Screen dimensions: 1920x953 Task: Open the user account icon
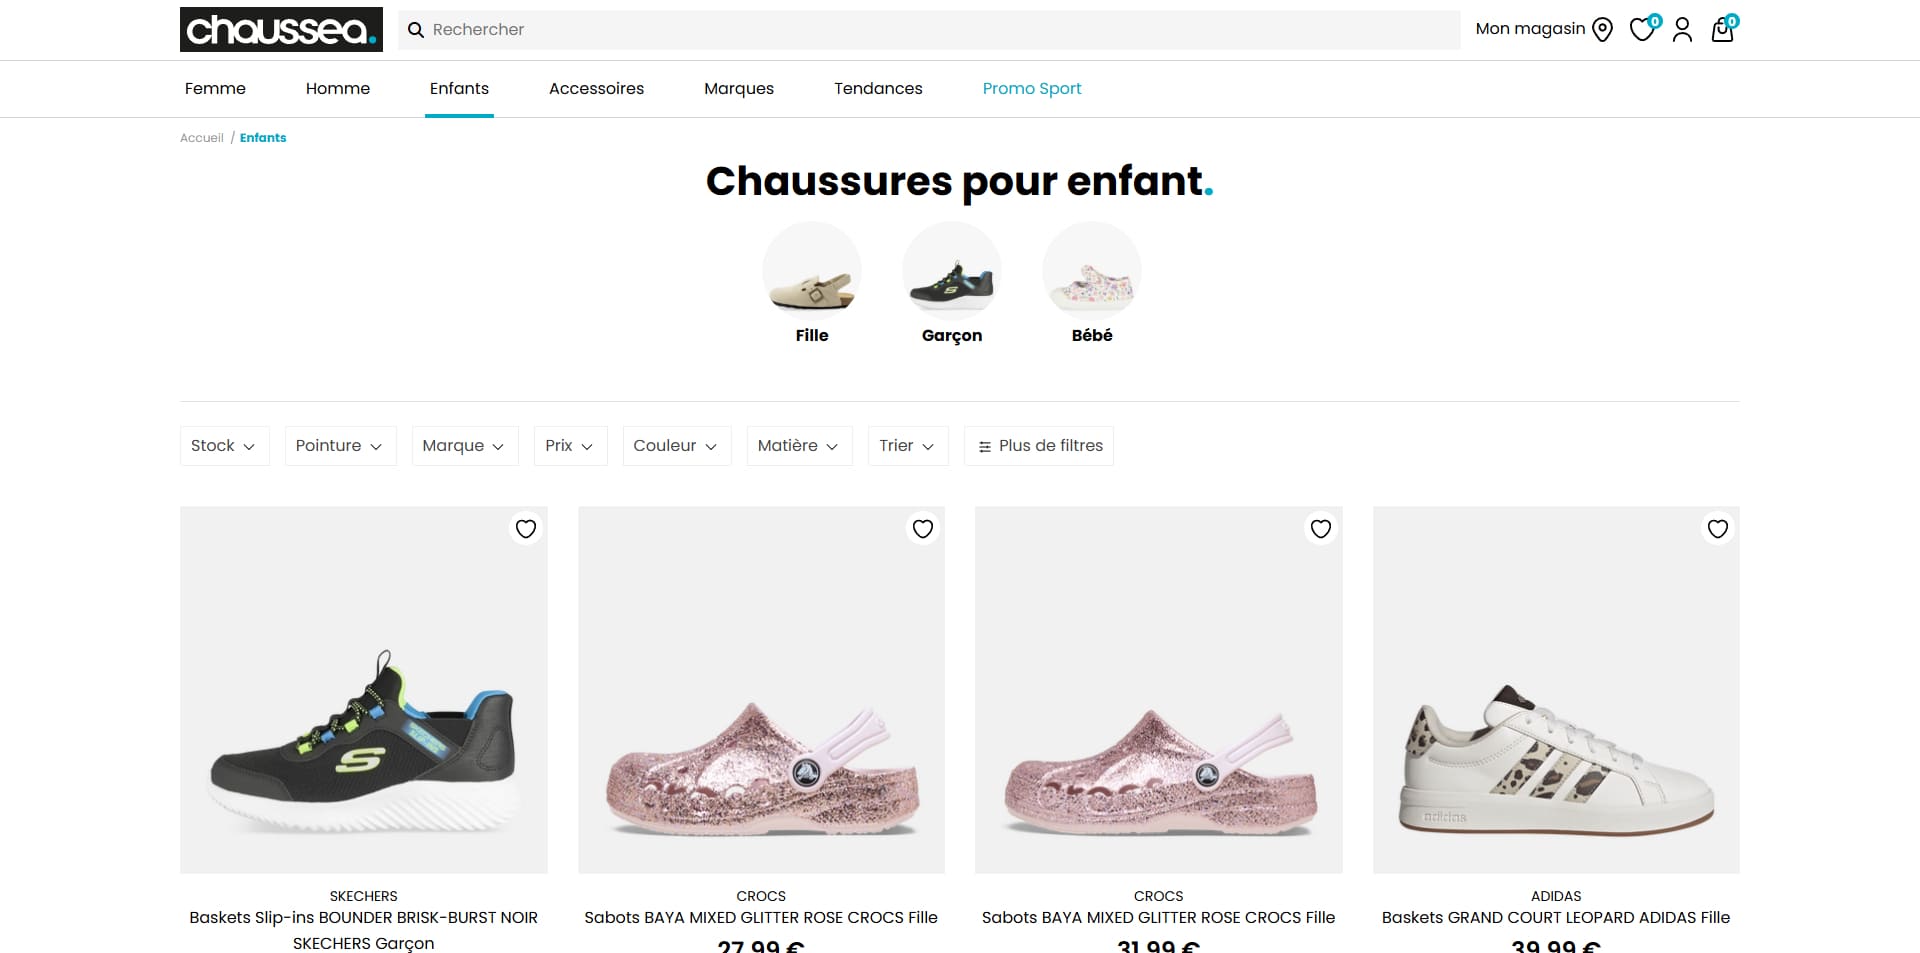coord(1682,30)
